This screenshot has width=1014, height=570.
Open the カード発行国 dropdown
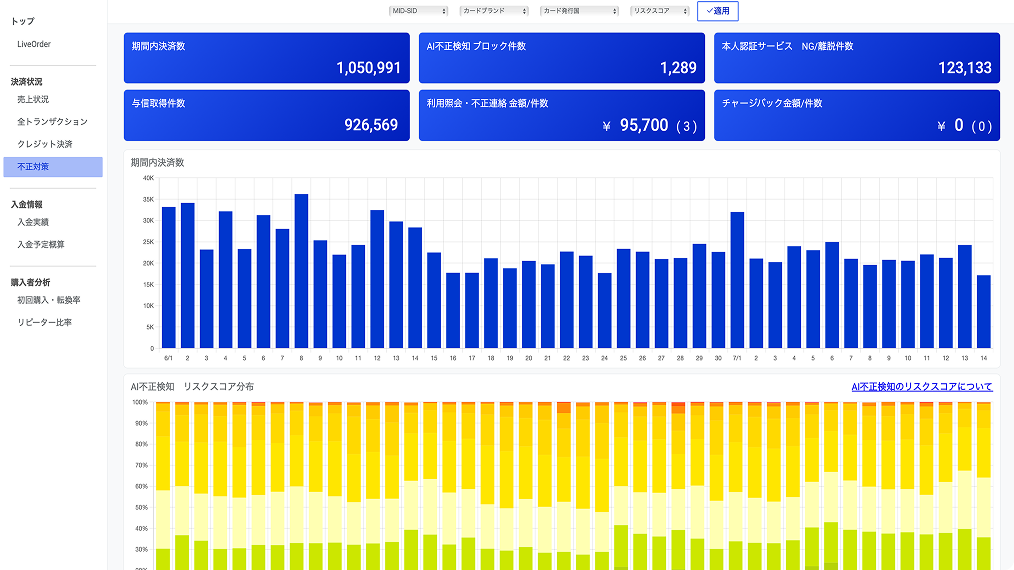point(580,11)
